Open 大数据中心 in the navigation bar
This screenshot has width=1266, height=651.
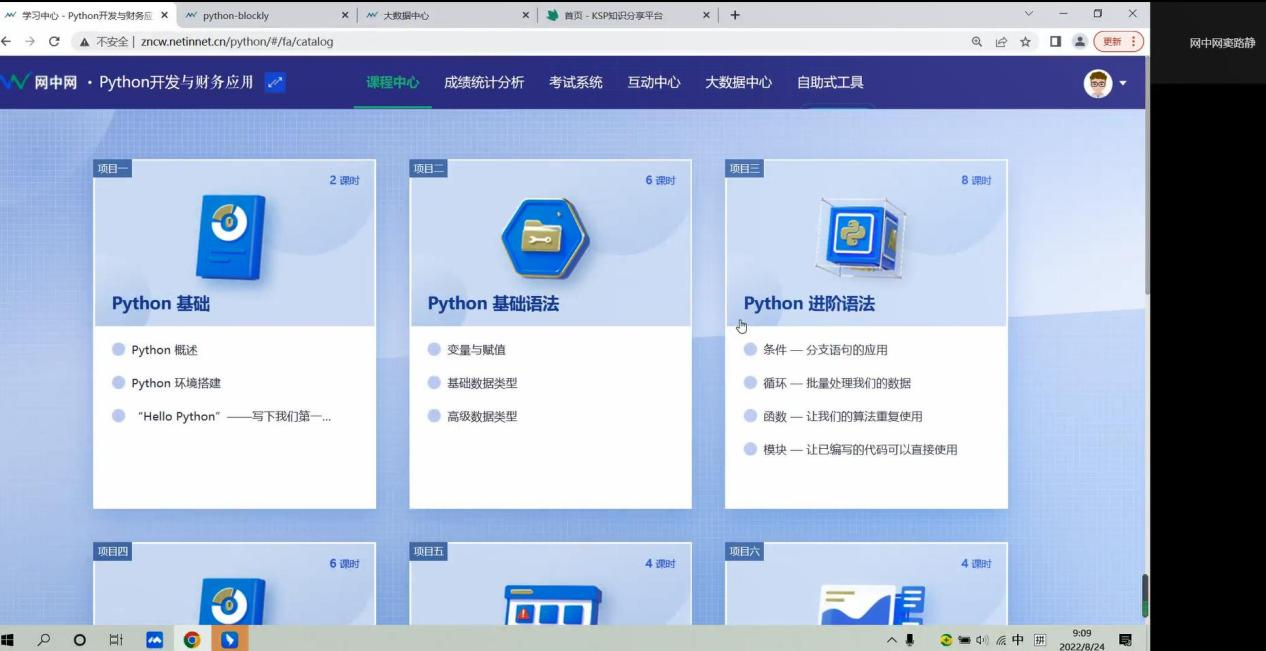738,82
